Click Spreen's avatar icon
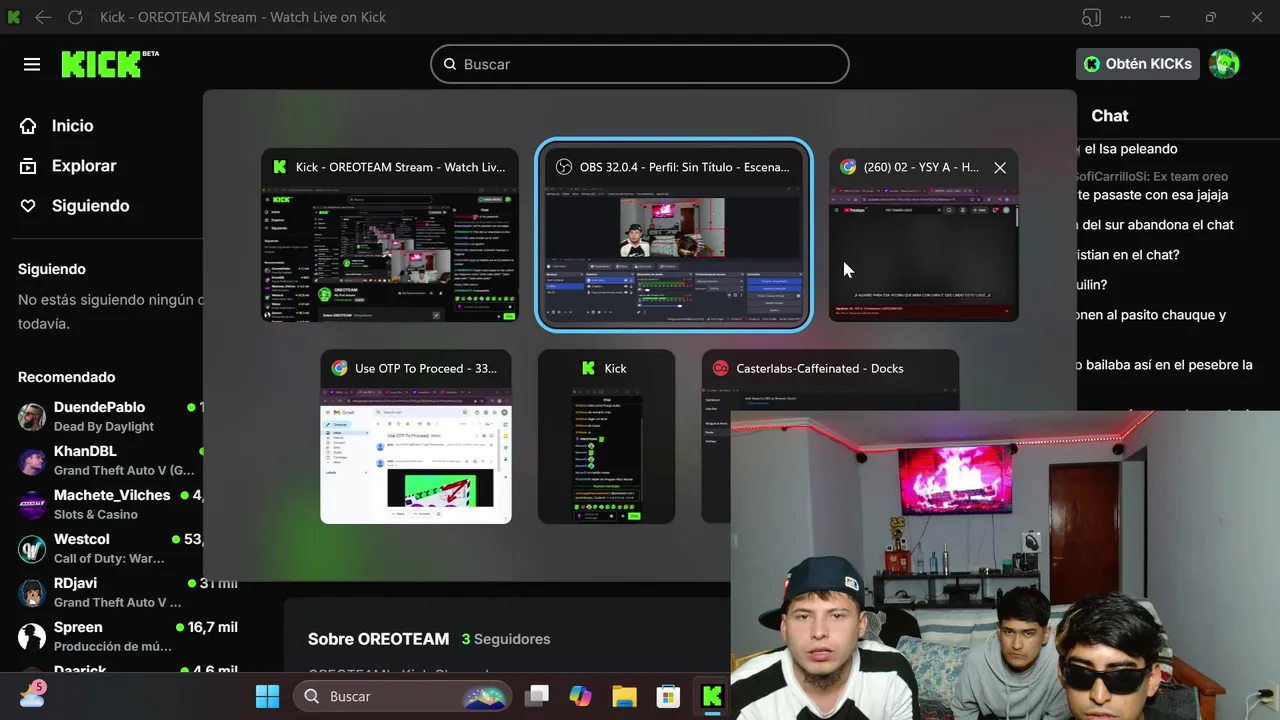This screenshot has width=1280, height=720. pyautogui.click(x=32, y=637)
